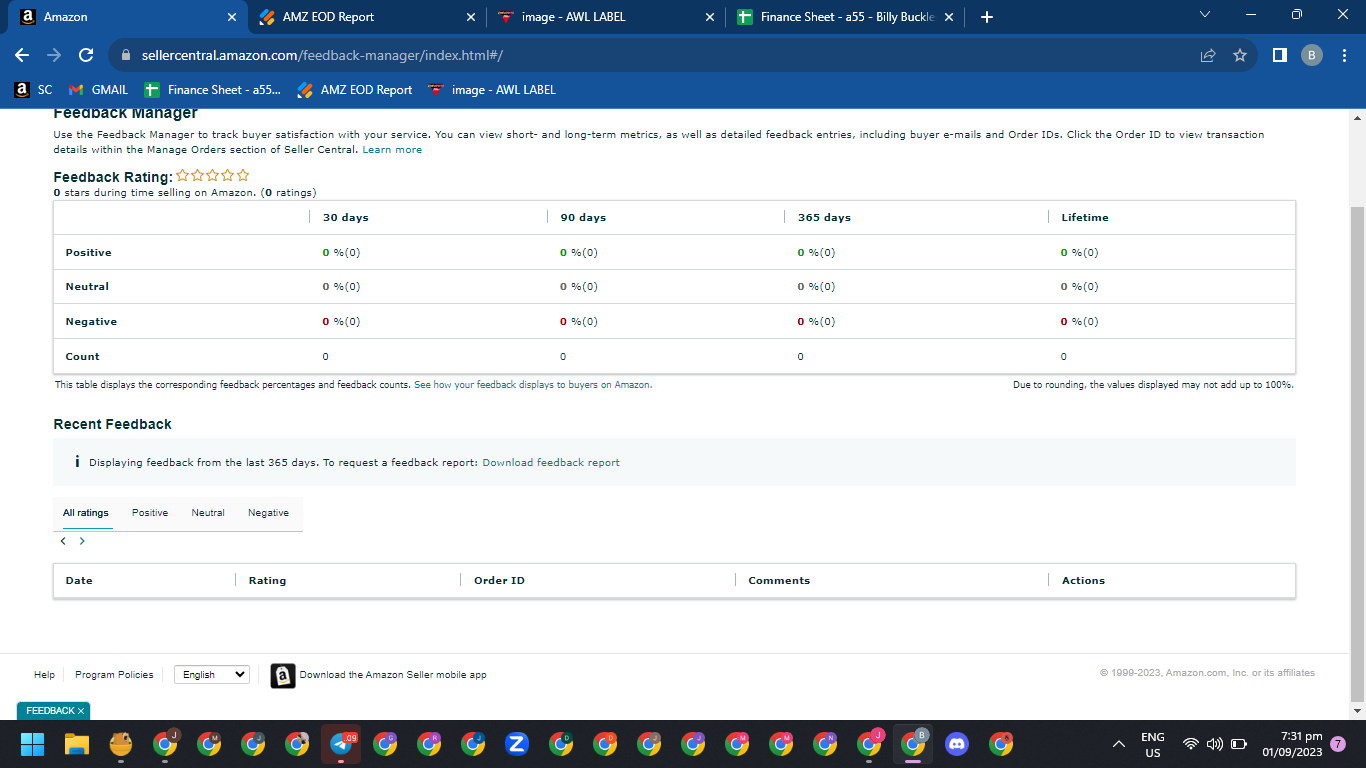
Task: Open Wi-Fi network status icon
Action: [1191, 744]
